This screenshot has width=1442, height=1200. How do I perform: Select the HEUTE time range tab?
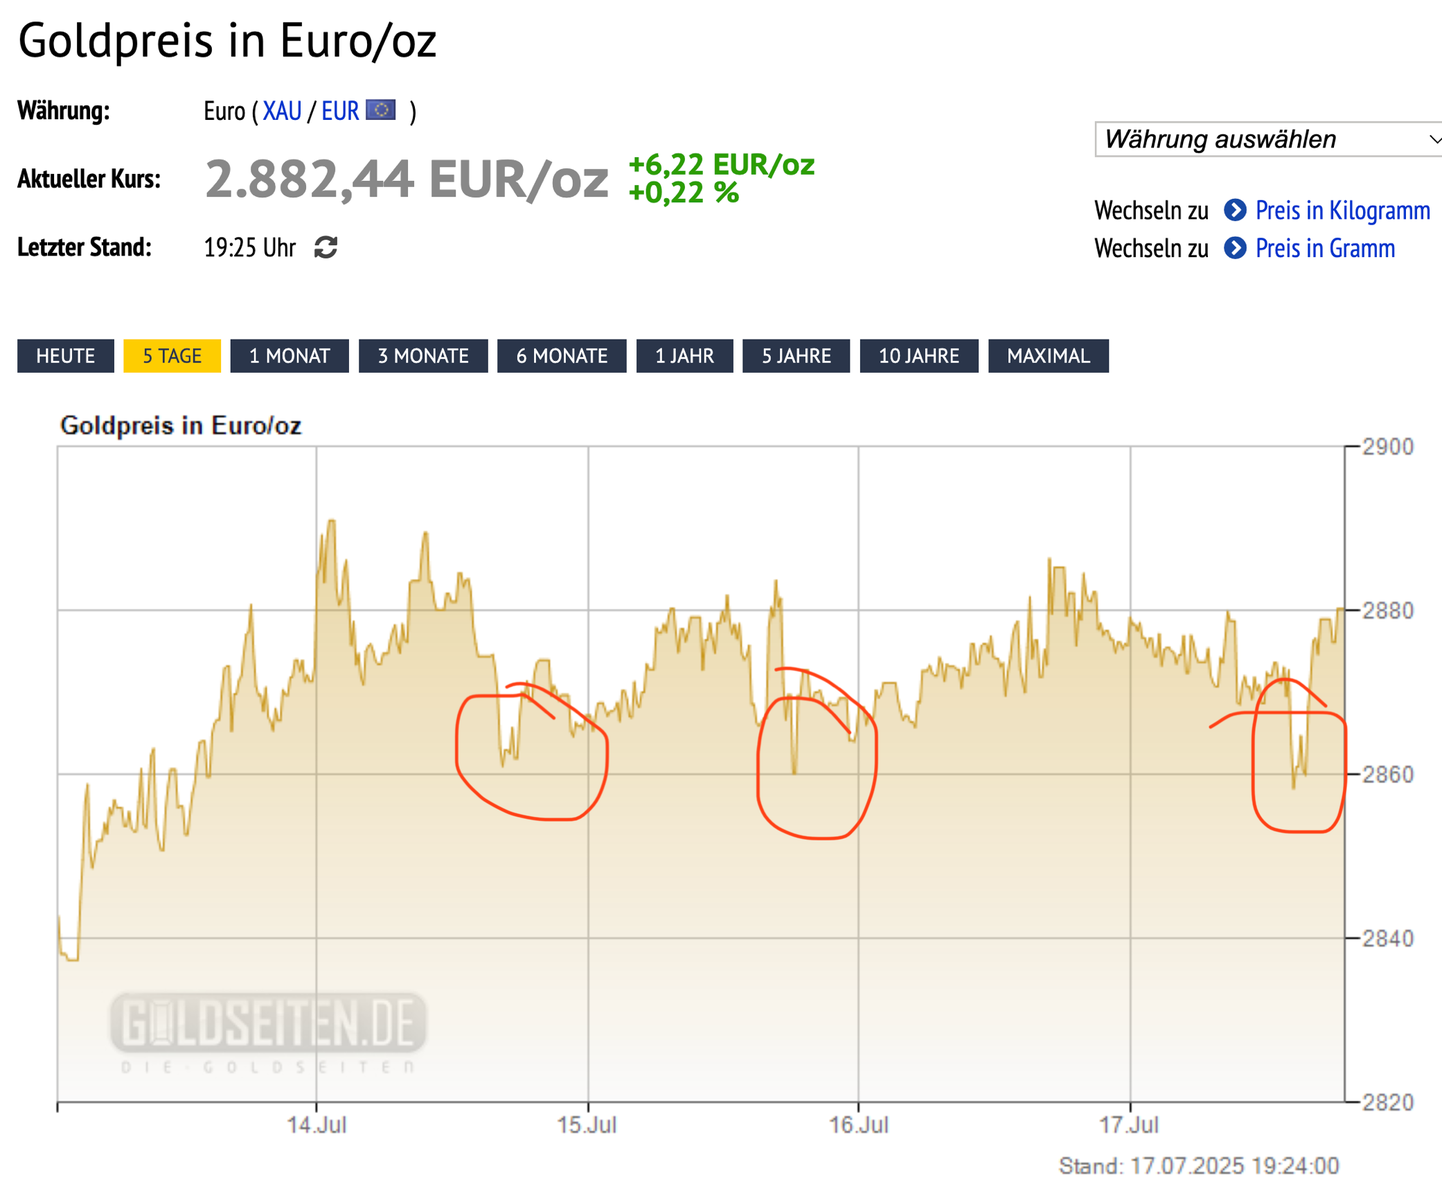[x=66, y=356]
